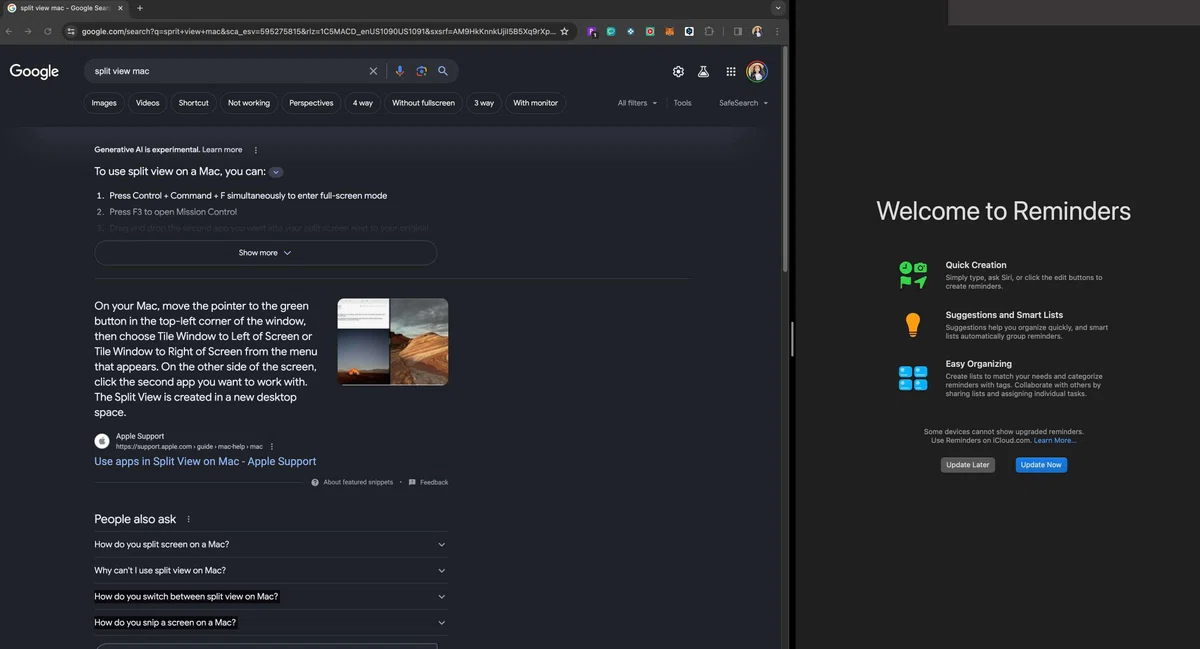Screen dimensions: 1200x649
Task: Click Update Later in Reminders
Action: (968, 465)
